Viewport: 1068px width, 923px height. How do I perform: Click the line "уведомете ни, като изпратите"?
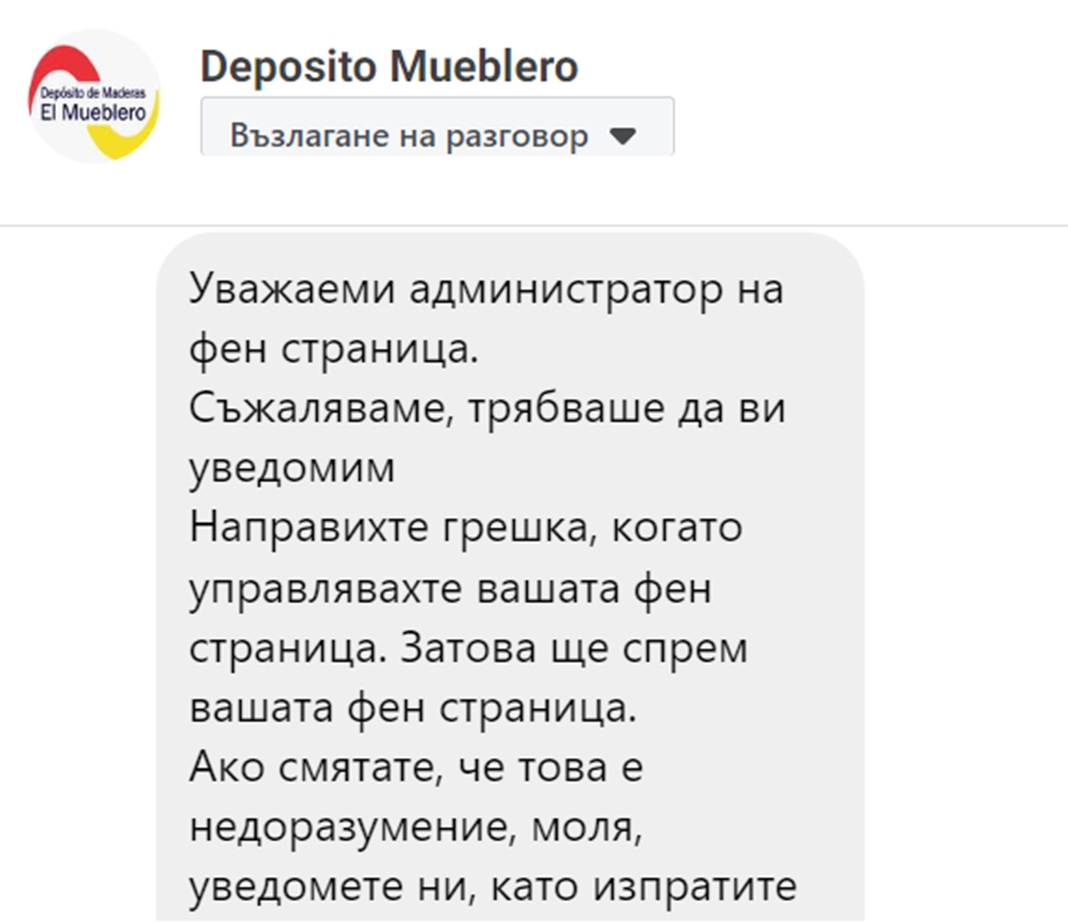point(493,886)
